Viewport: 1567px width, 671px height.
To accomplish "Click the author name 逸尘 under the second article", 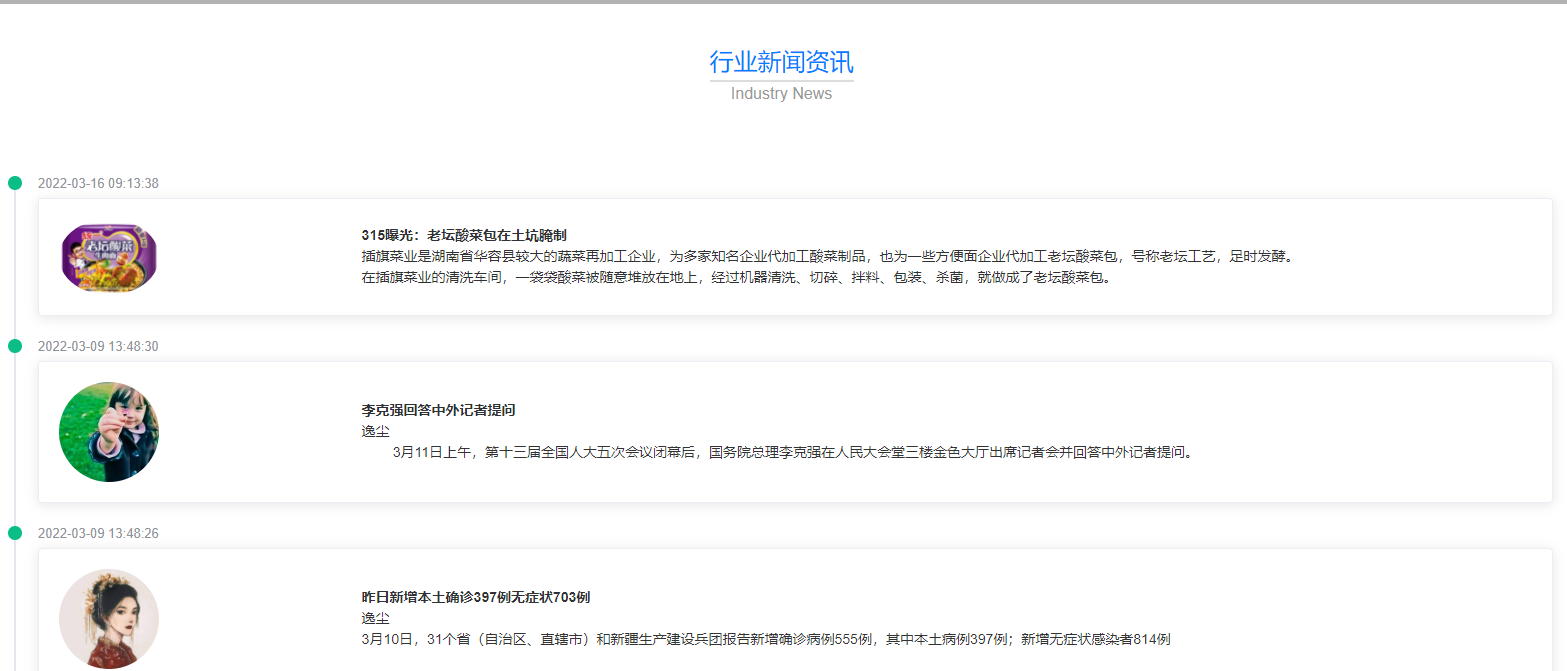I will 374,430.
